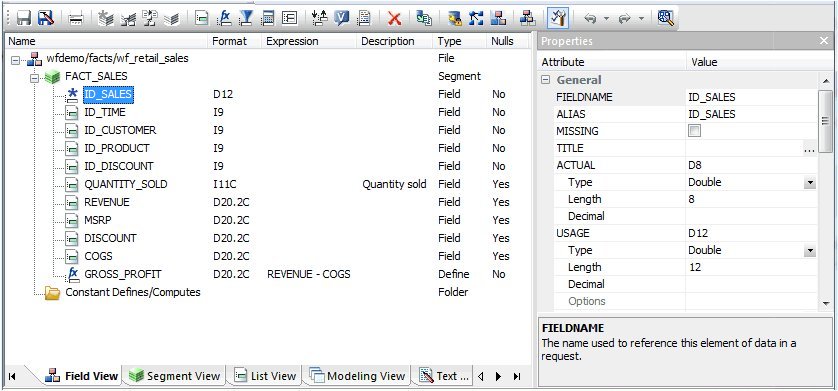Click the fx Define field toolbar icon
The width and height of the screenshot is (838, 391).
point(224,19)
